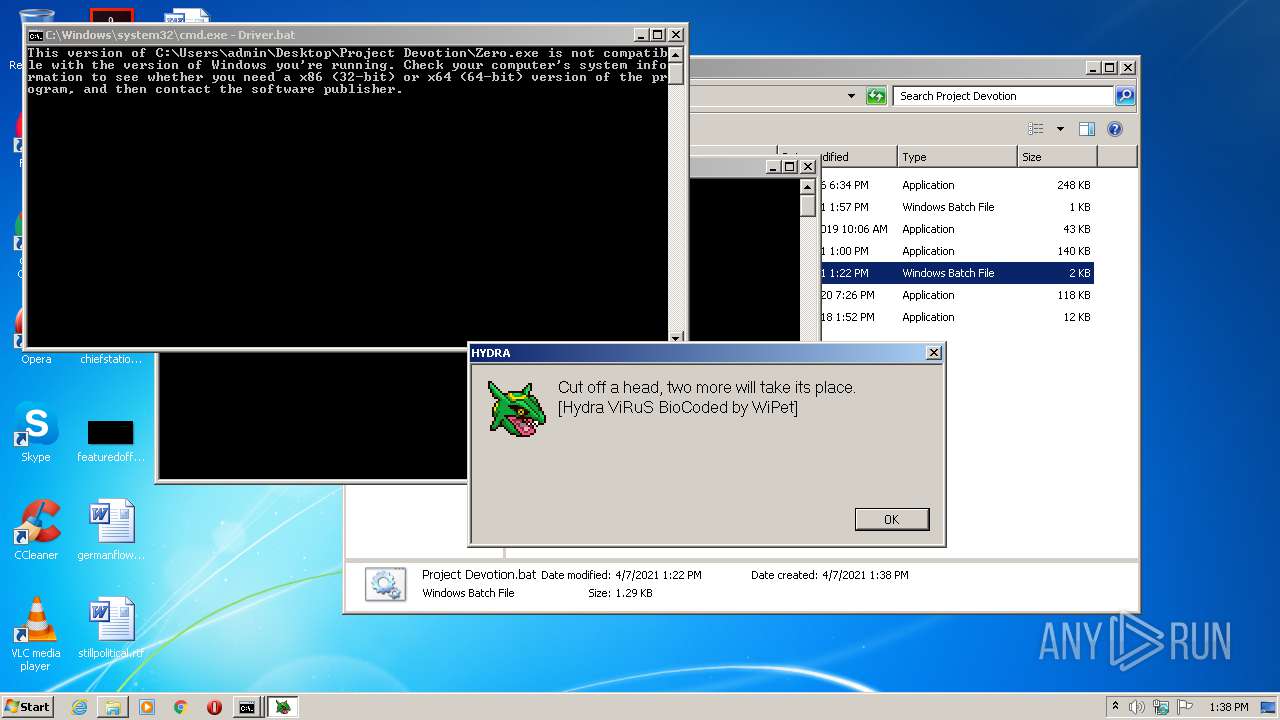Viewport: 1280px width, 720px height.
Task: Open the Opera desktop shortcut
Action: click(x=36, y=340)
